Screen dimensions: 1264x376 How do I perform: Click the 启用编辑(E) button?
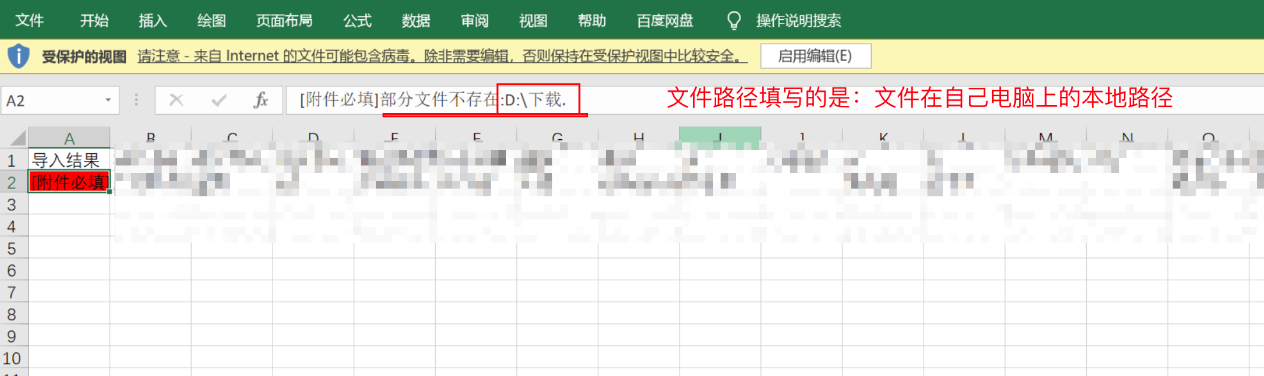click(816, 56)
